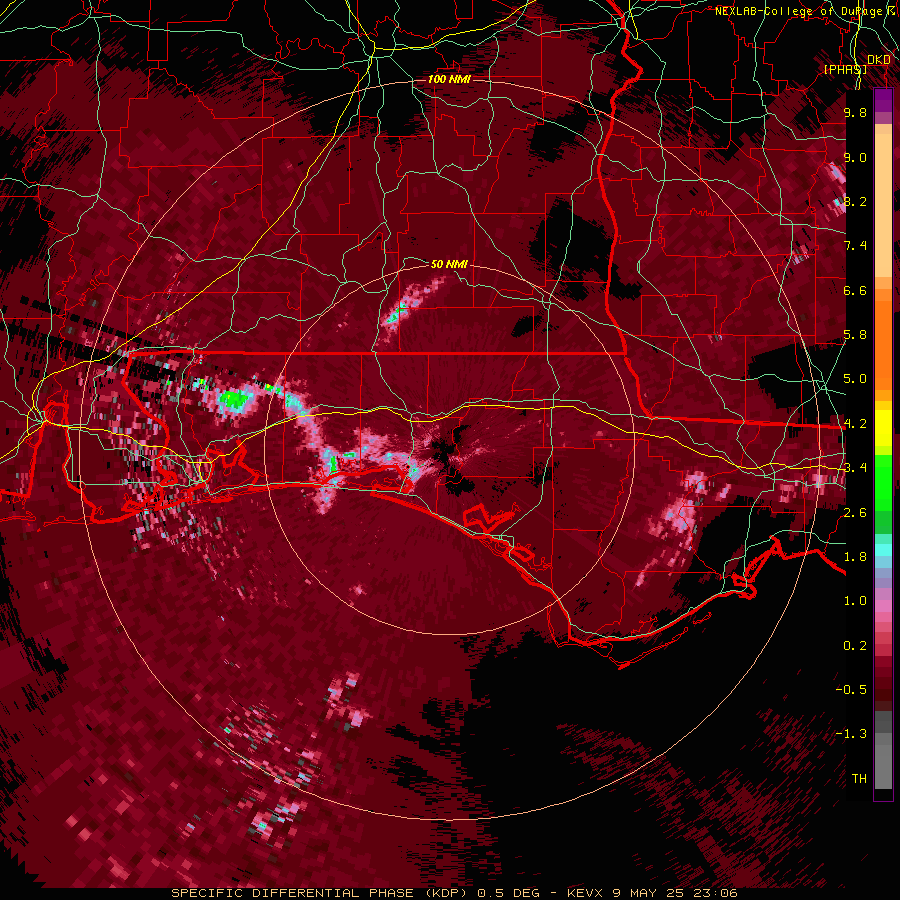900x900 pixels.
Task: Click the 4.2 value on color scale
Action: (855, 424)
